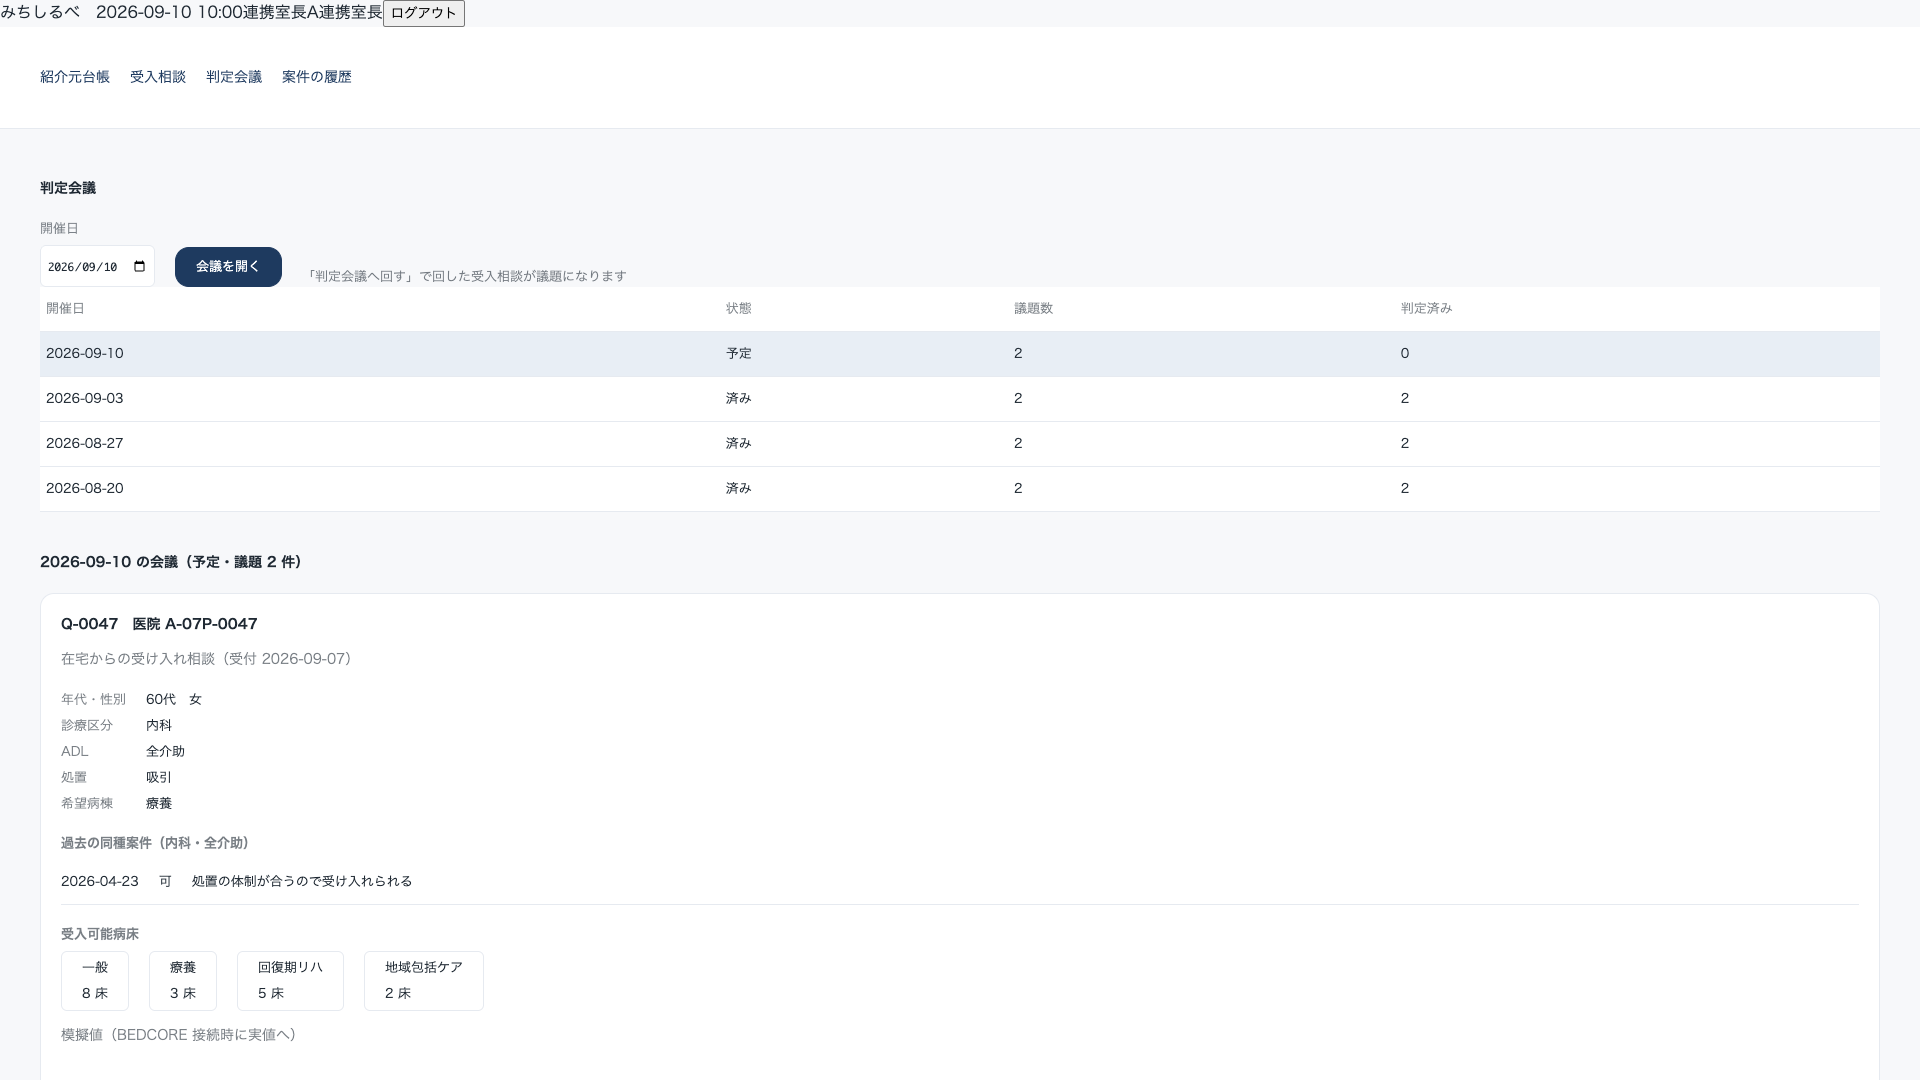Focus the 開催日 date input field
The width and height of the screenshot is (1920, 1080).
coord(97,266)
